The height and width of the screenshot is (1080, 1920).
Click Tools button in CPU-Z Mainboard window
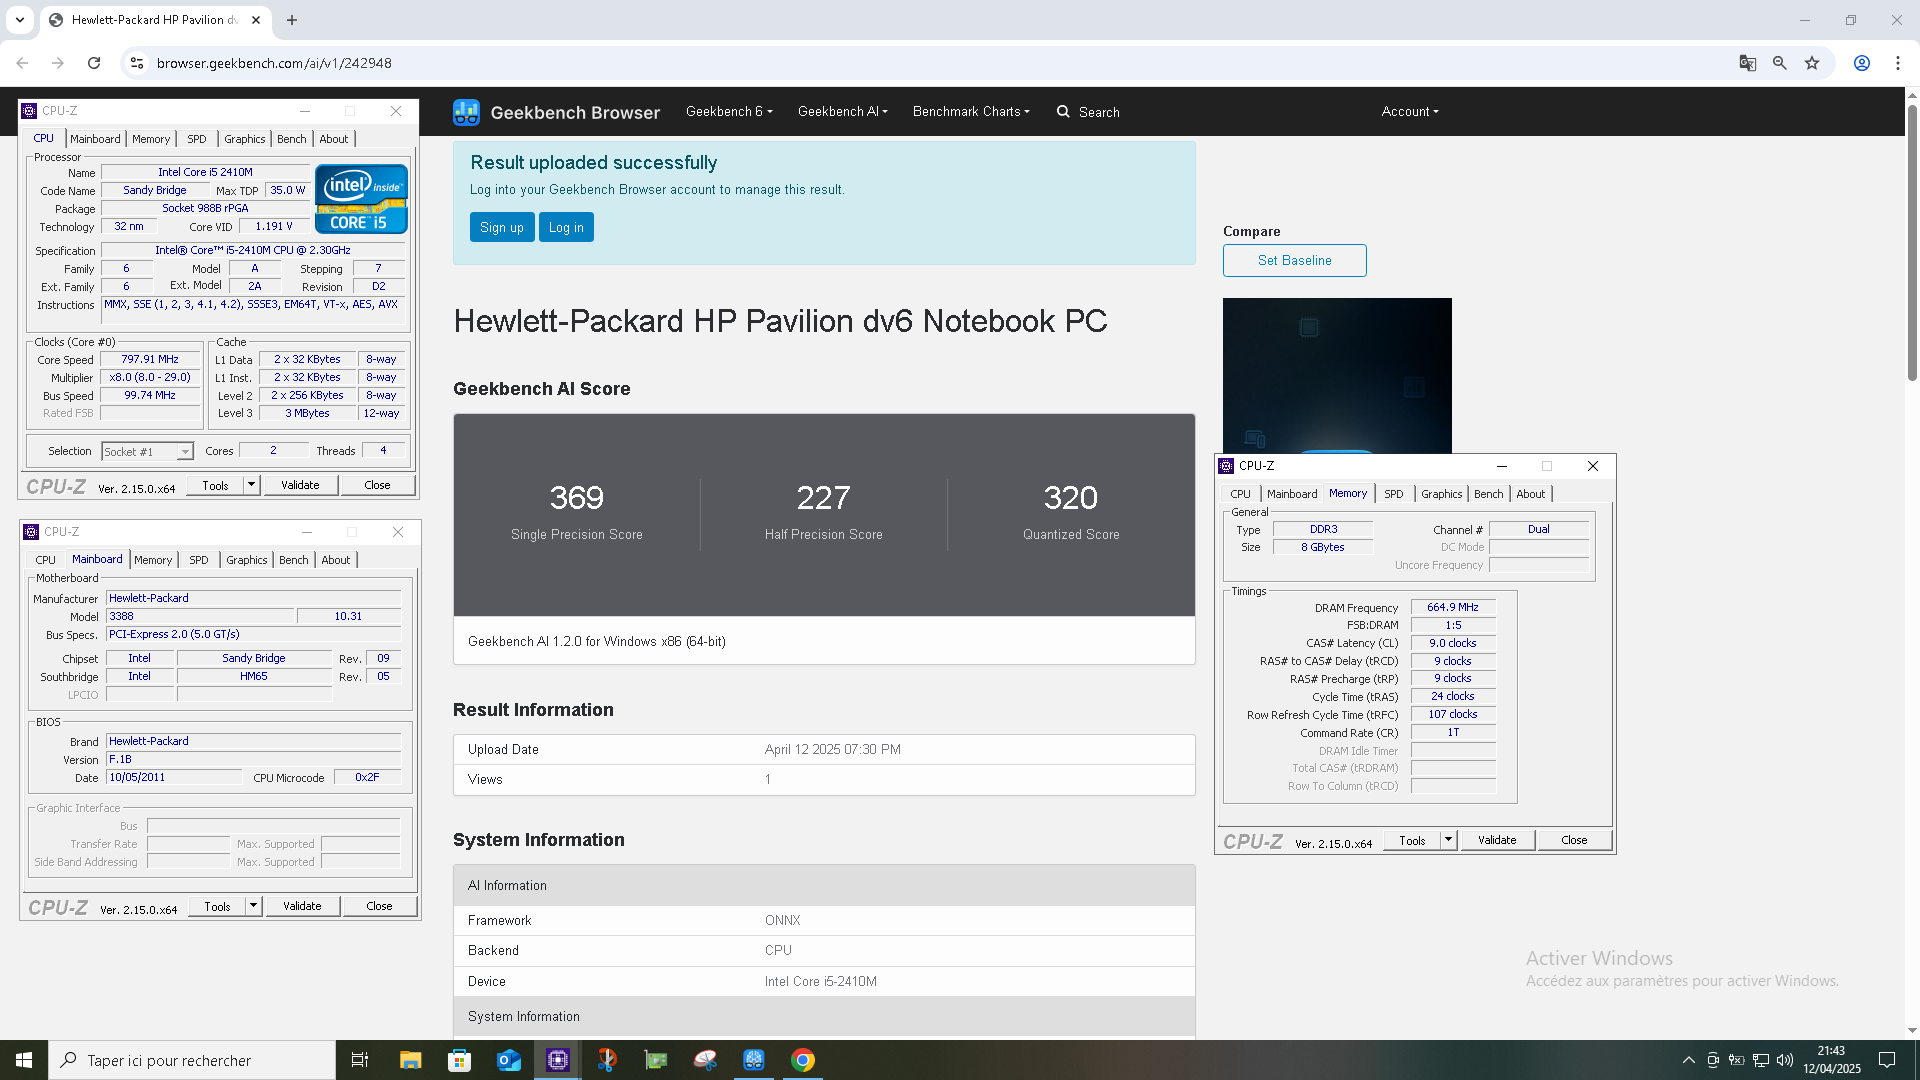click(217, 906)
